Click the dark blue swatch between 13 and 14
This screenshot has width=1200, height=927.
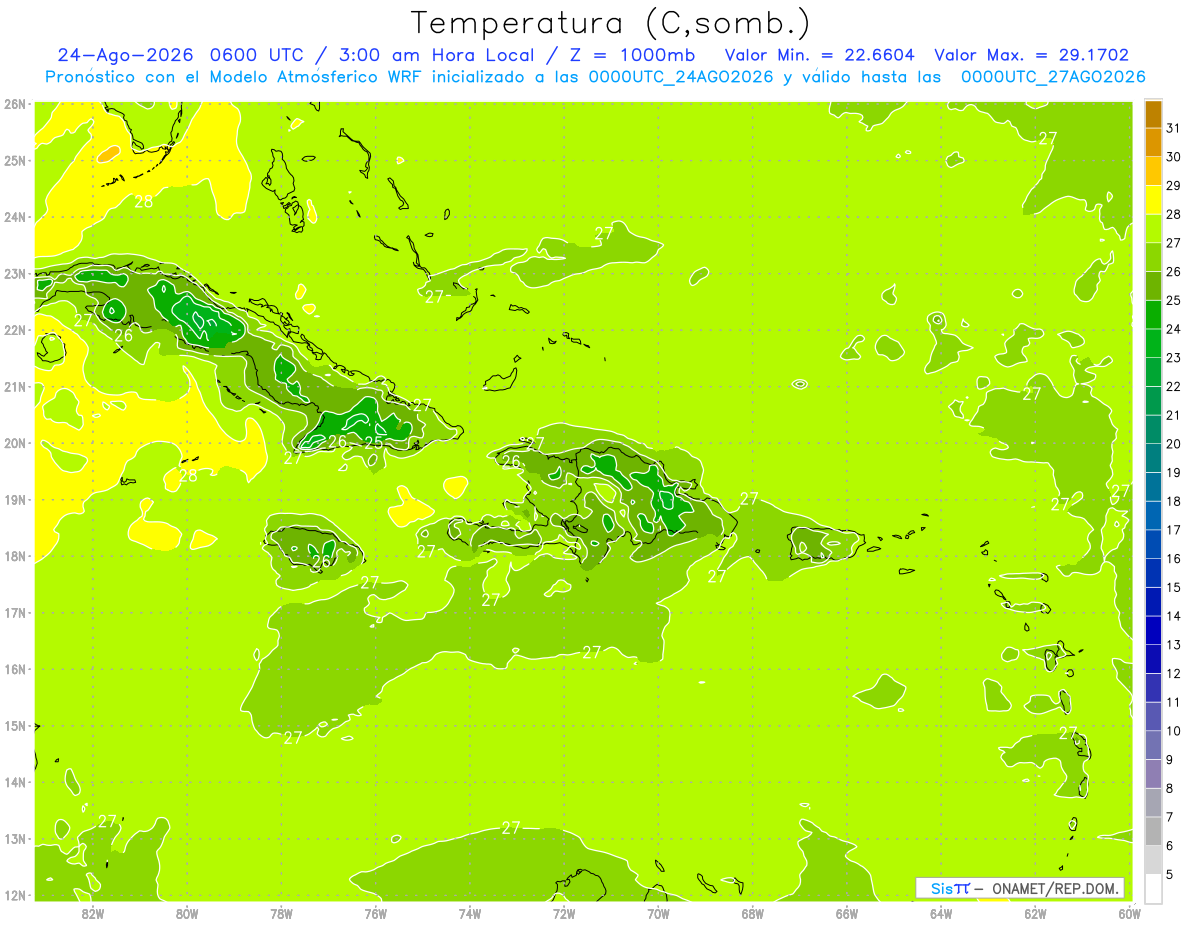(x=1153, y=630)
